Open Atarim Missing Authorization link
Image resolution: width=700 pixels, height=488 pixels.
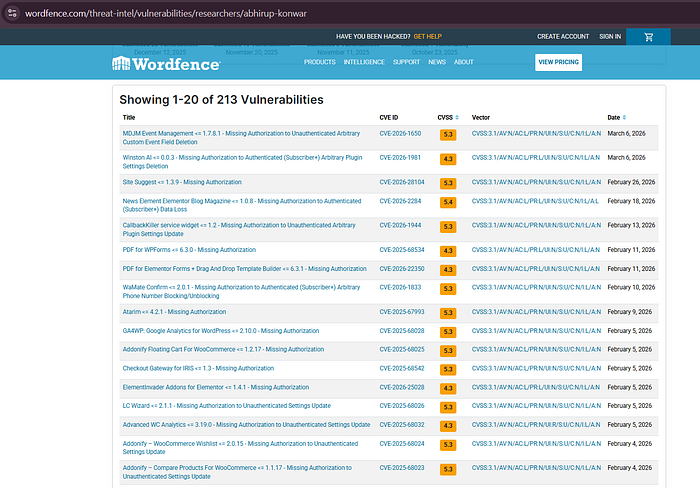[x=175, y=312]
